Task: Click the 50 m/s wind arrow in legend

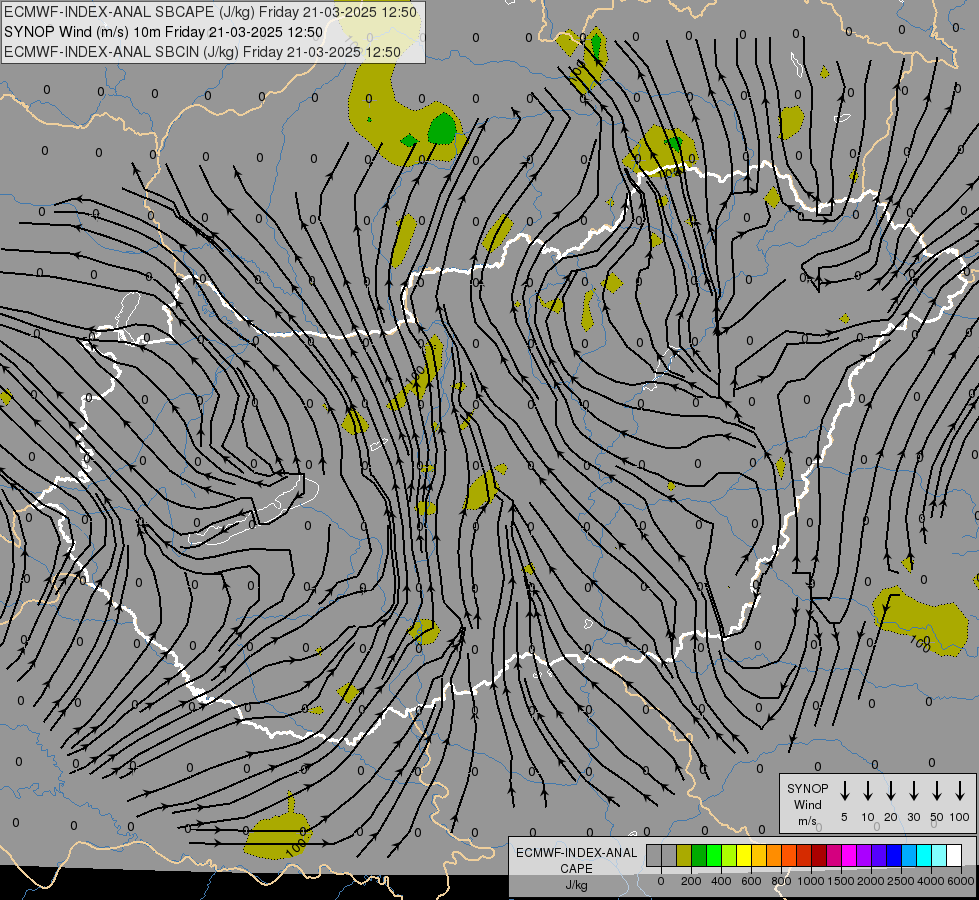Action: [937, 790]
